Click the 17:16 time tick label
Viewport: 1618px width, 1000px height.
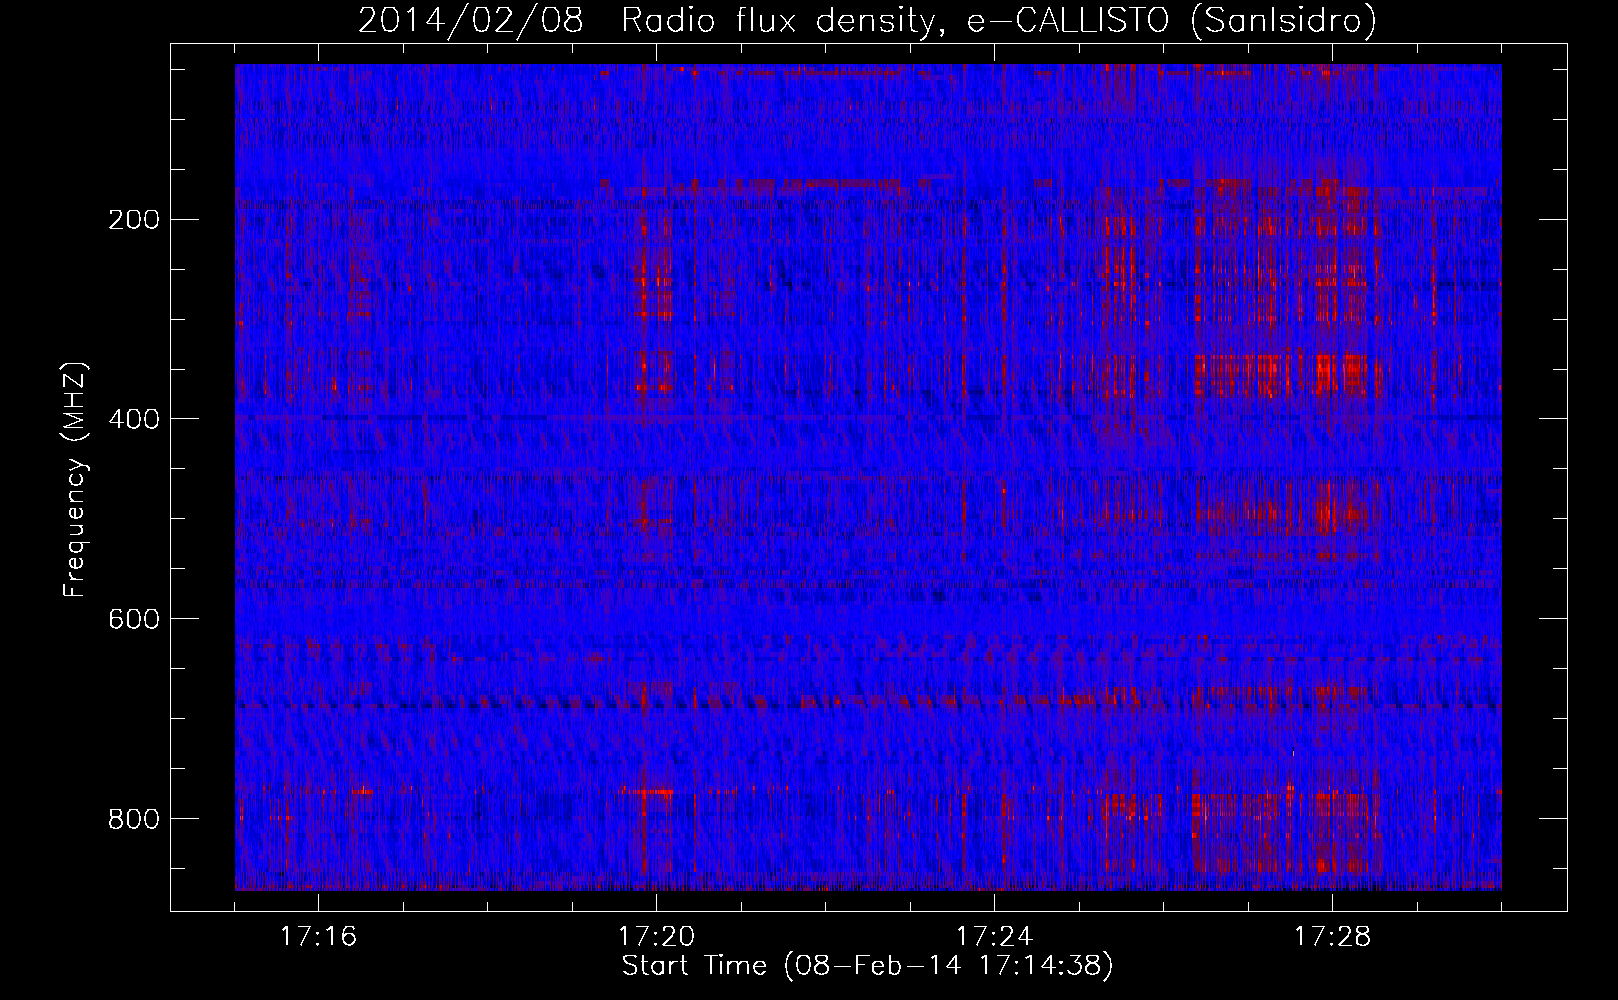point(318,937)
